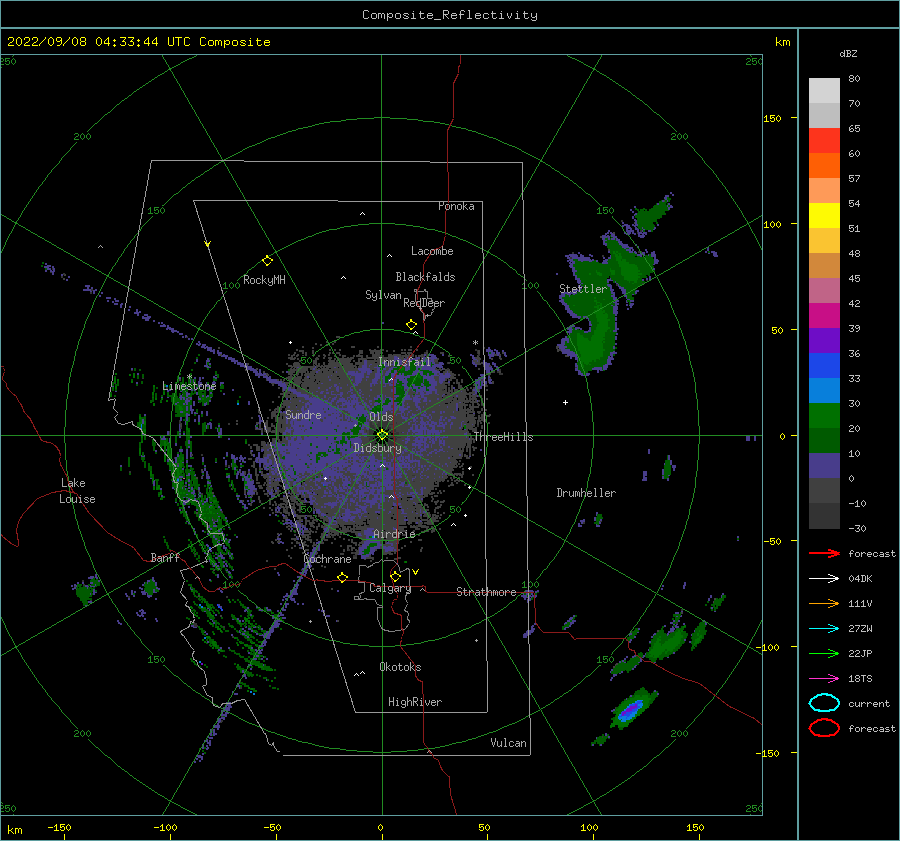Click the yellow diamond marker over Calgary
900x841 pixels.
395,576
